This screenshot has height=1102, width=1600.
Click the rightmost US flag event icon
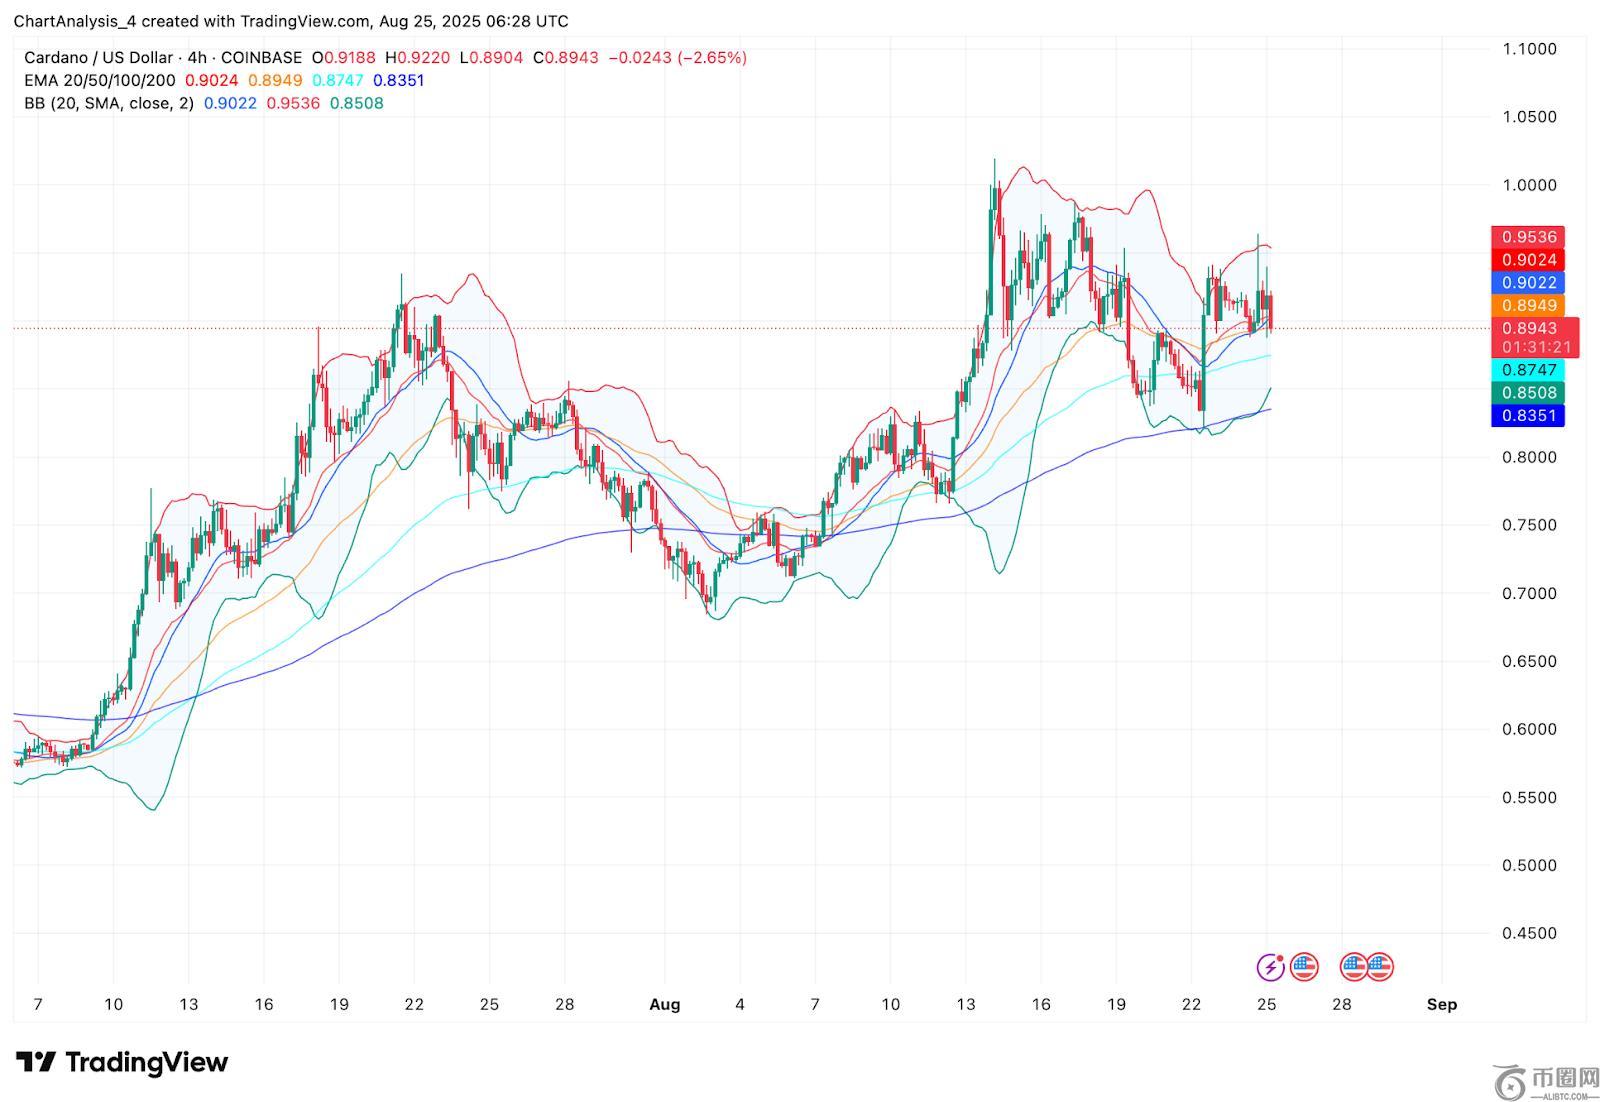[x=1380, y=967]
